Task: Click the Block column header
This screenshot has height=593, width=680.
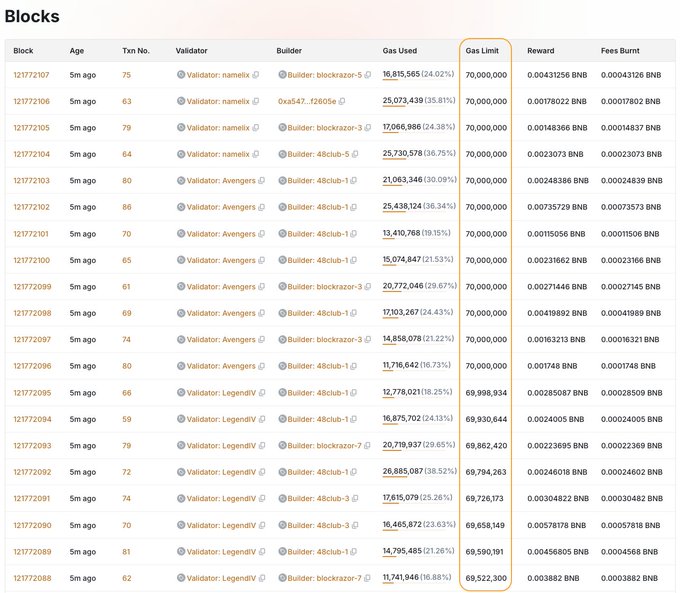Action: [x=23, y=51]
